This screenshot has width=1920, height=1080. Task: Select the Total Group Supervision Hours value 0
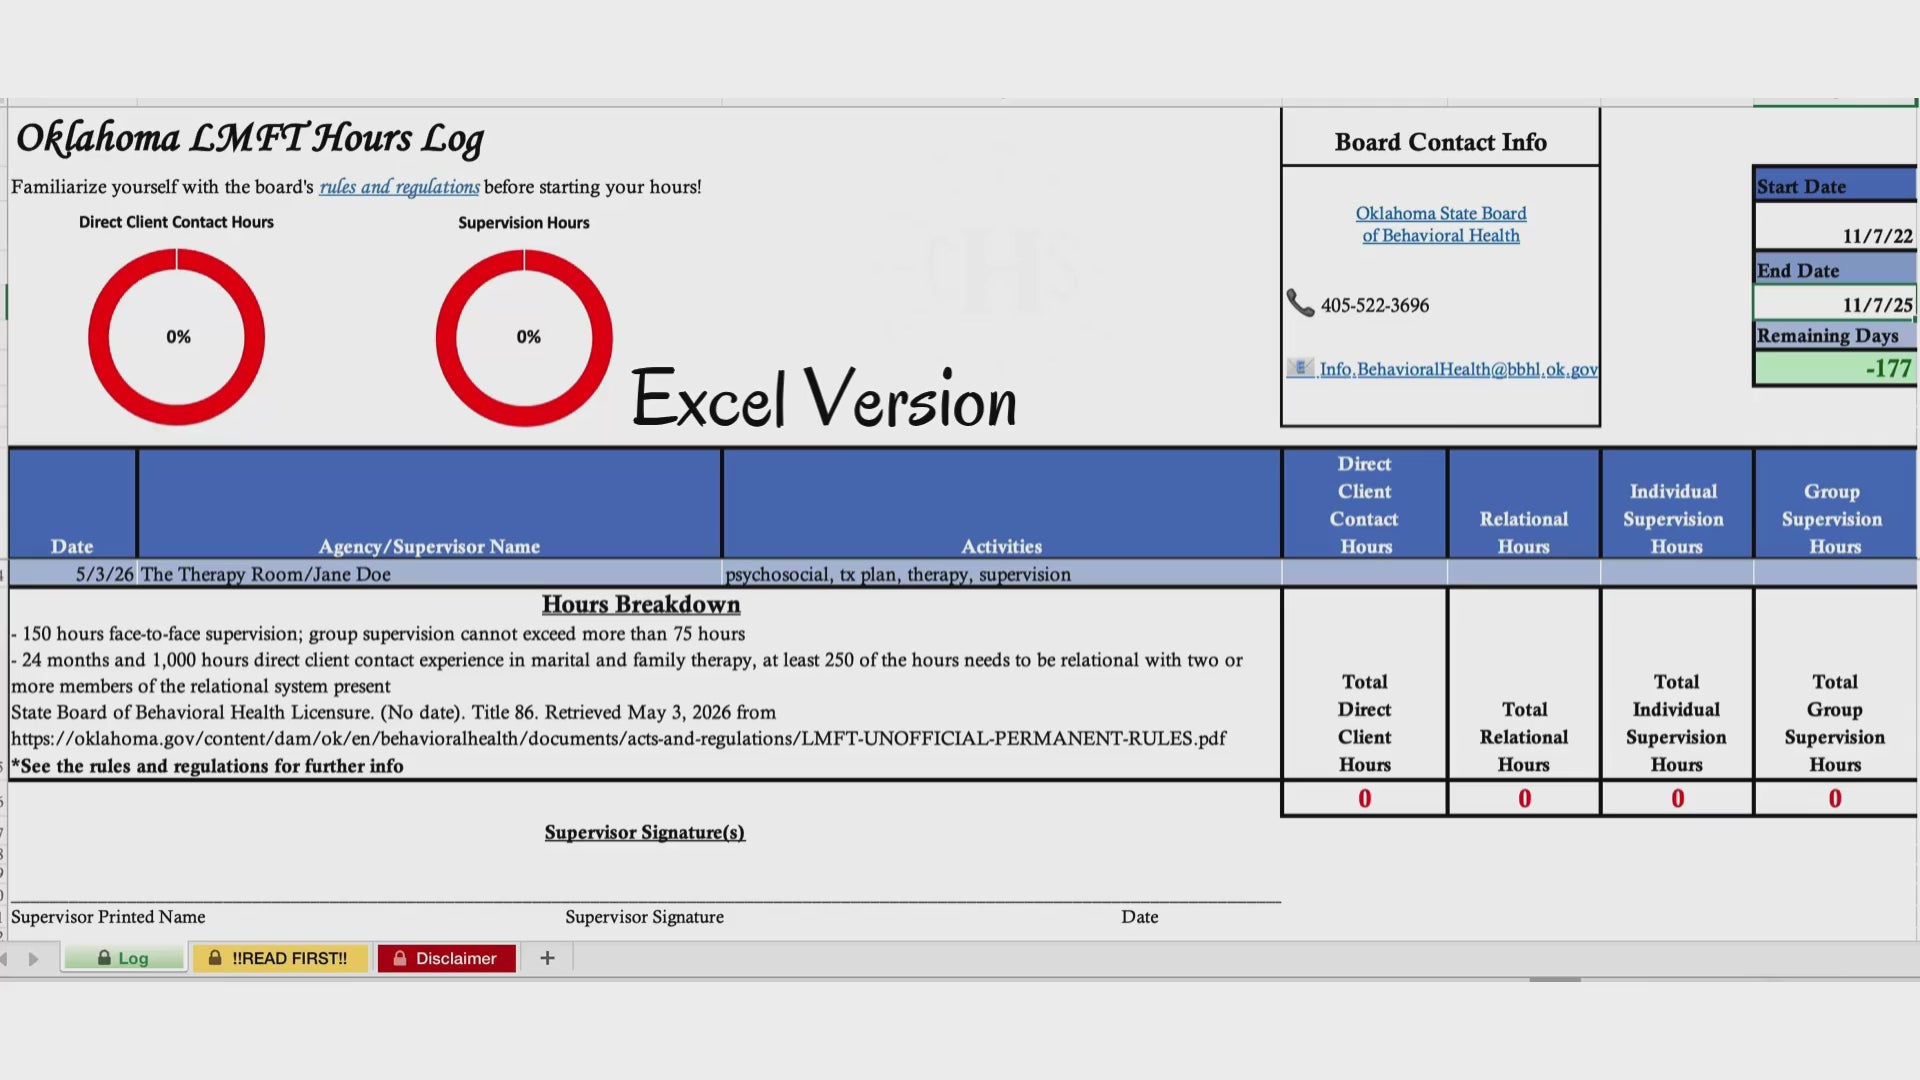(x=1835, y=798)
